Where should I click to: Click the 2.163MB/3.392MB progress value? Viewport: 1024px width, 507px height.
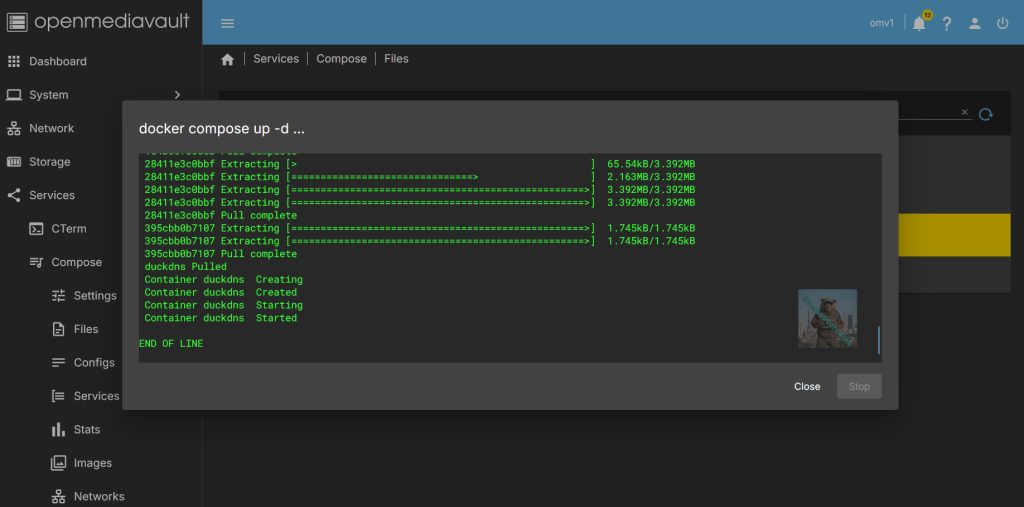(x=651, y=176)
